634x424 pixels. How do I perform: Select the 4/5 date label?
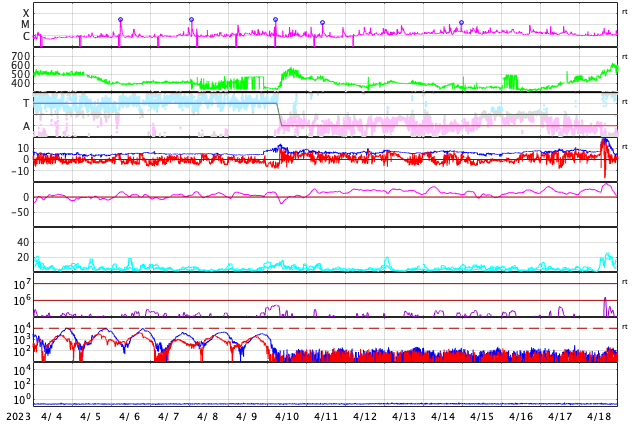pyautogui.click(x=91, y=416)
